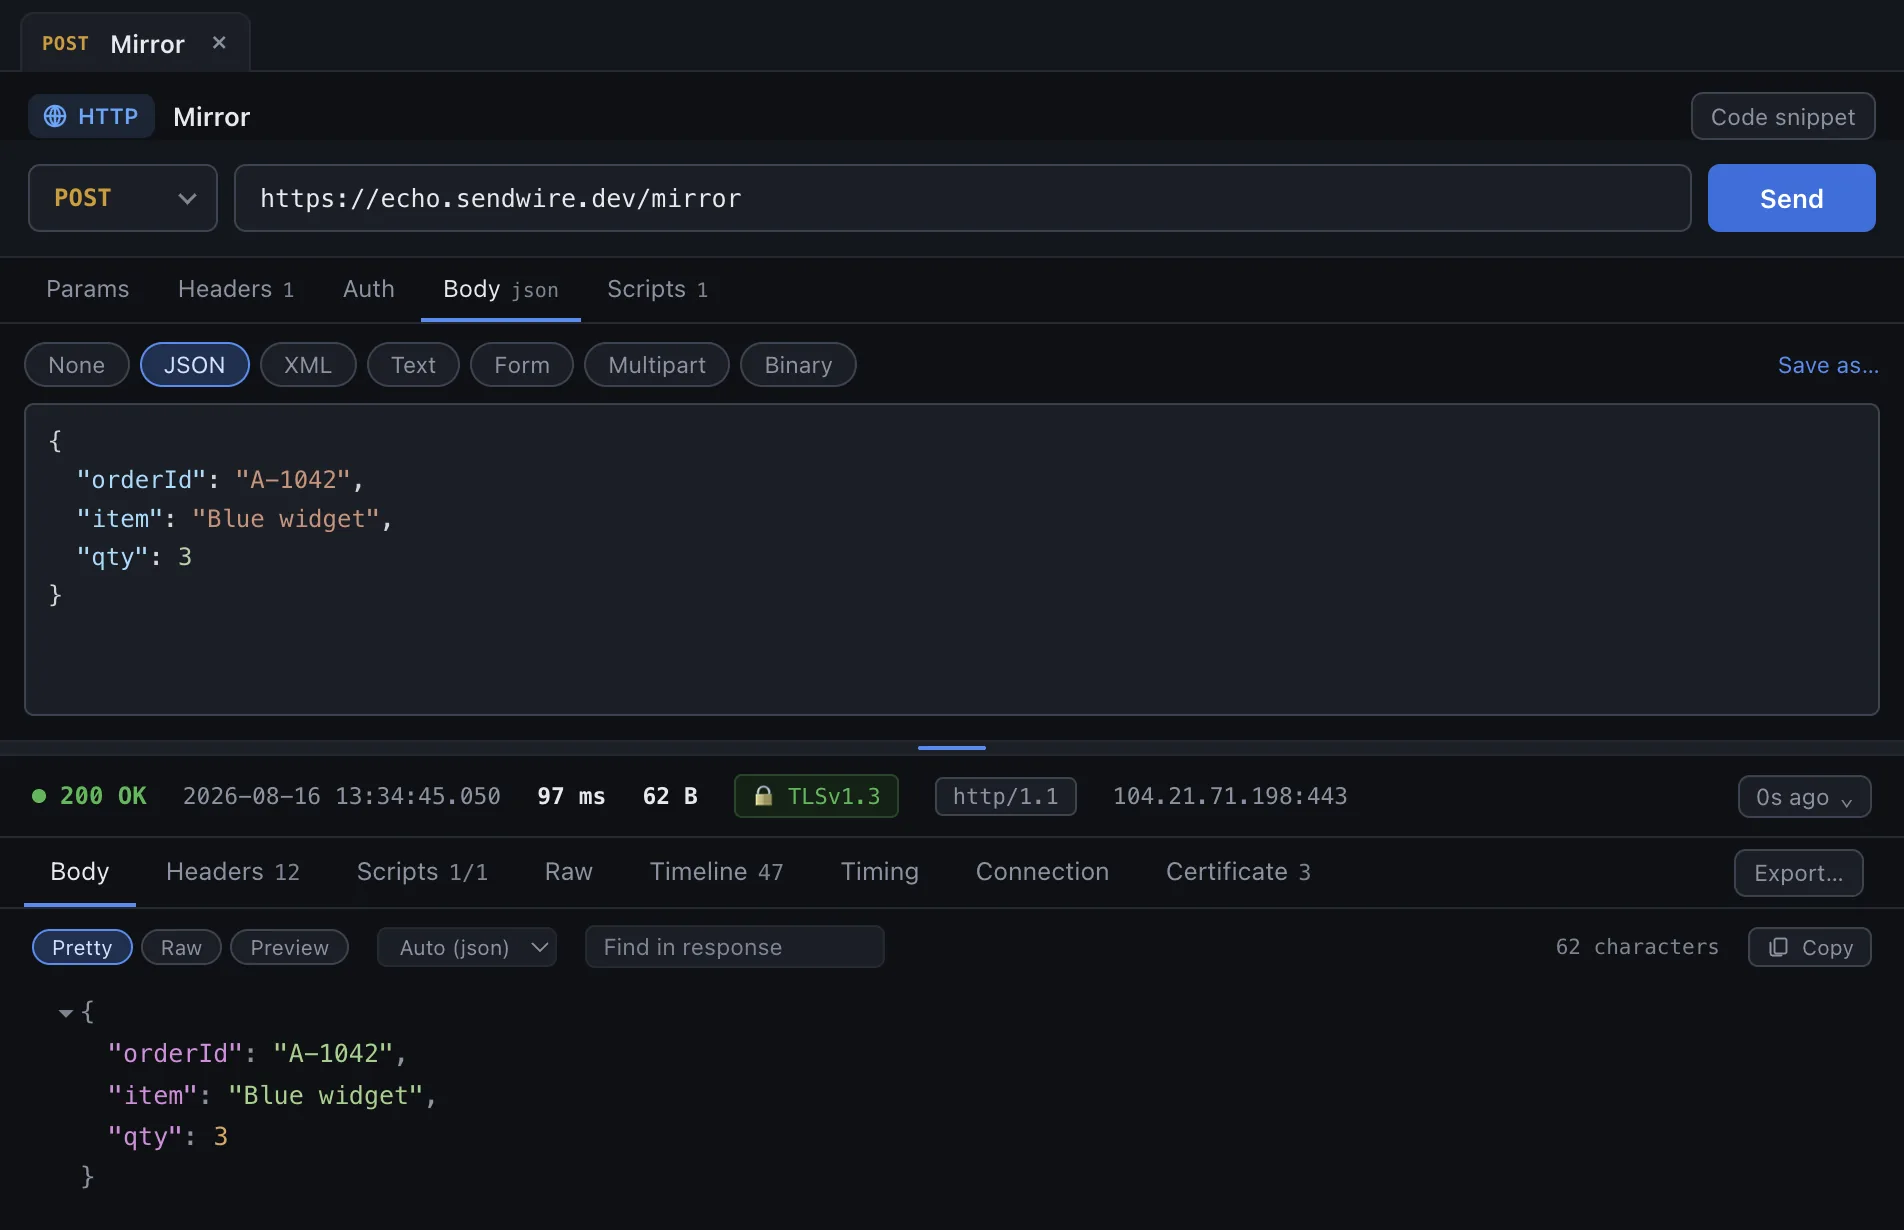The height and width of the screenshot is (1230, 1904).
Task: Click the 62 B response size
Action: tap(670, 796)
